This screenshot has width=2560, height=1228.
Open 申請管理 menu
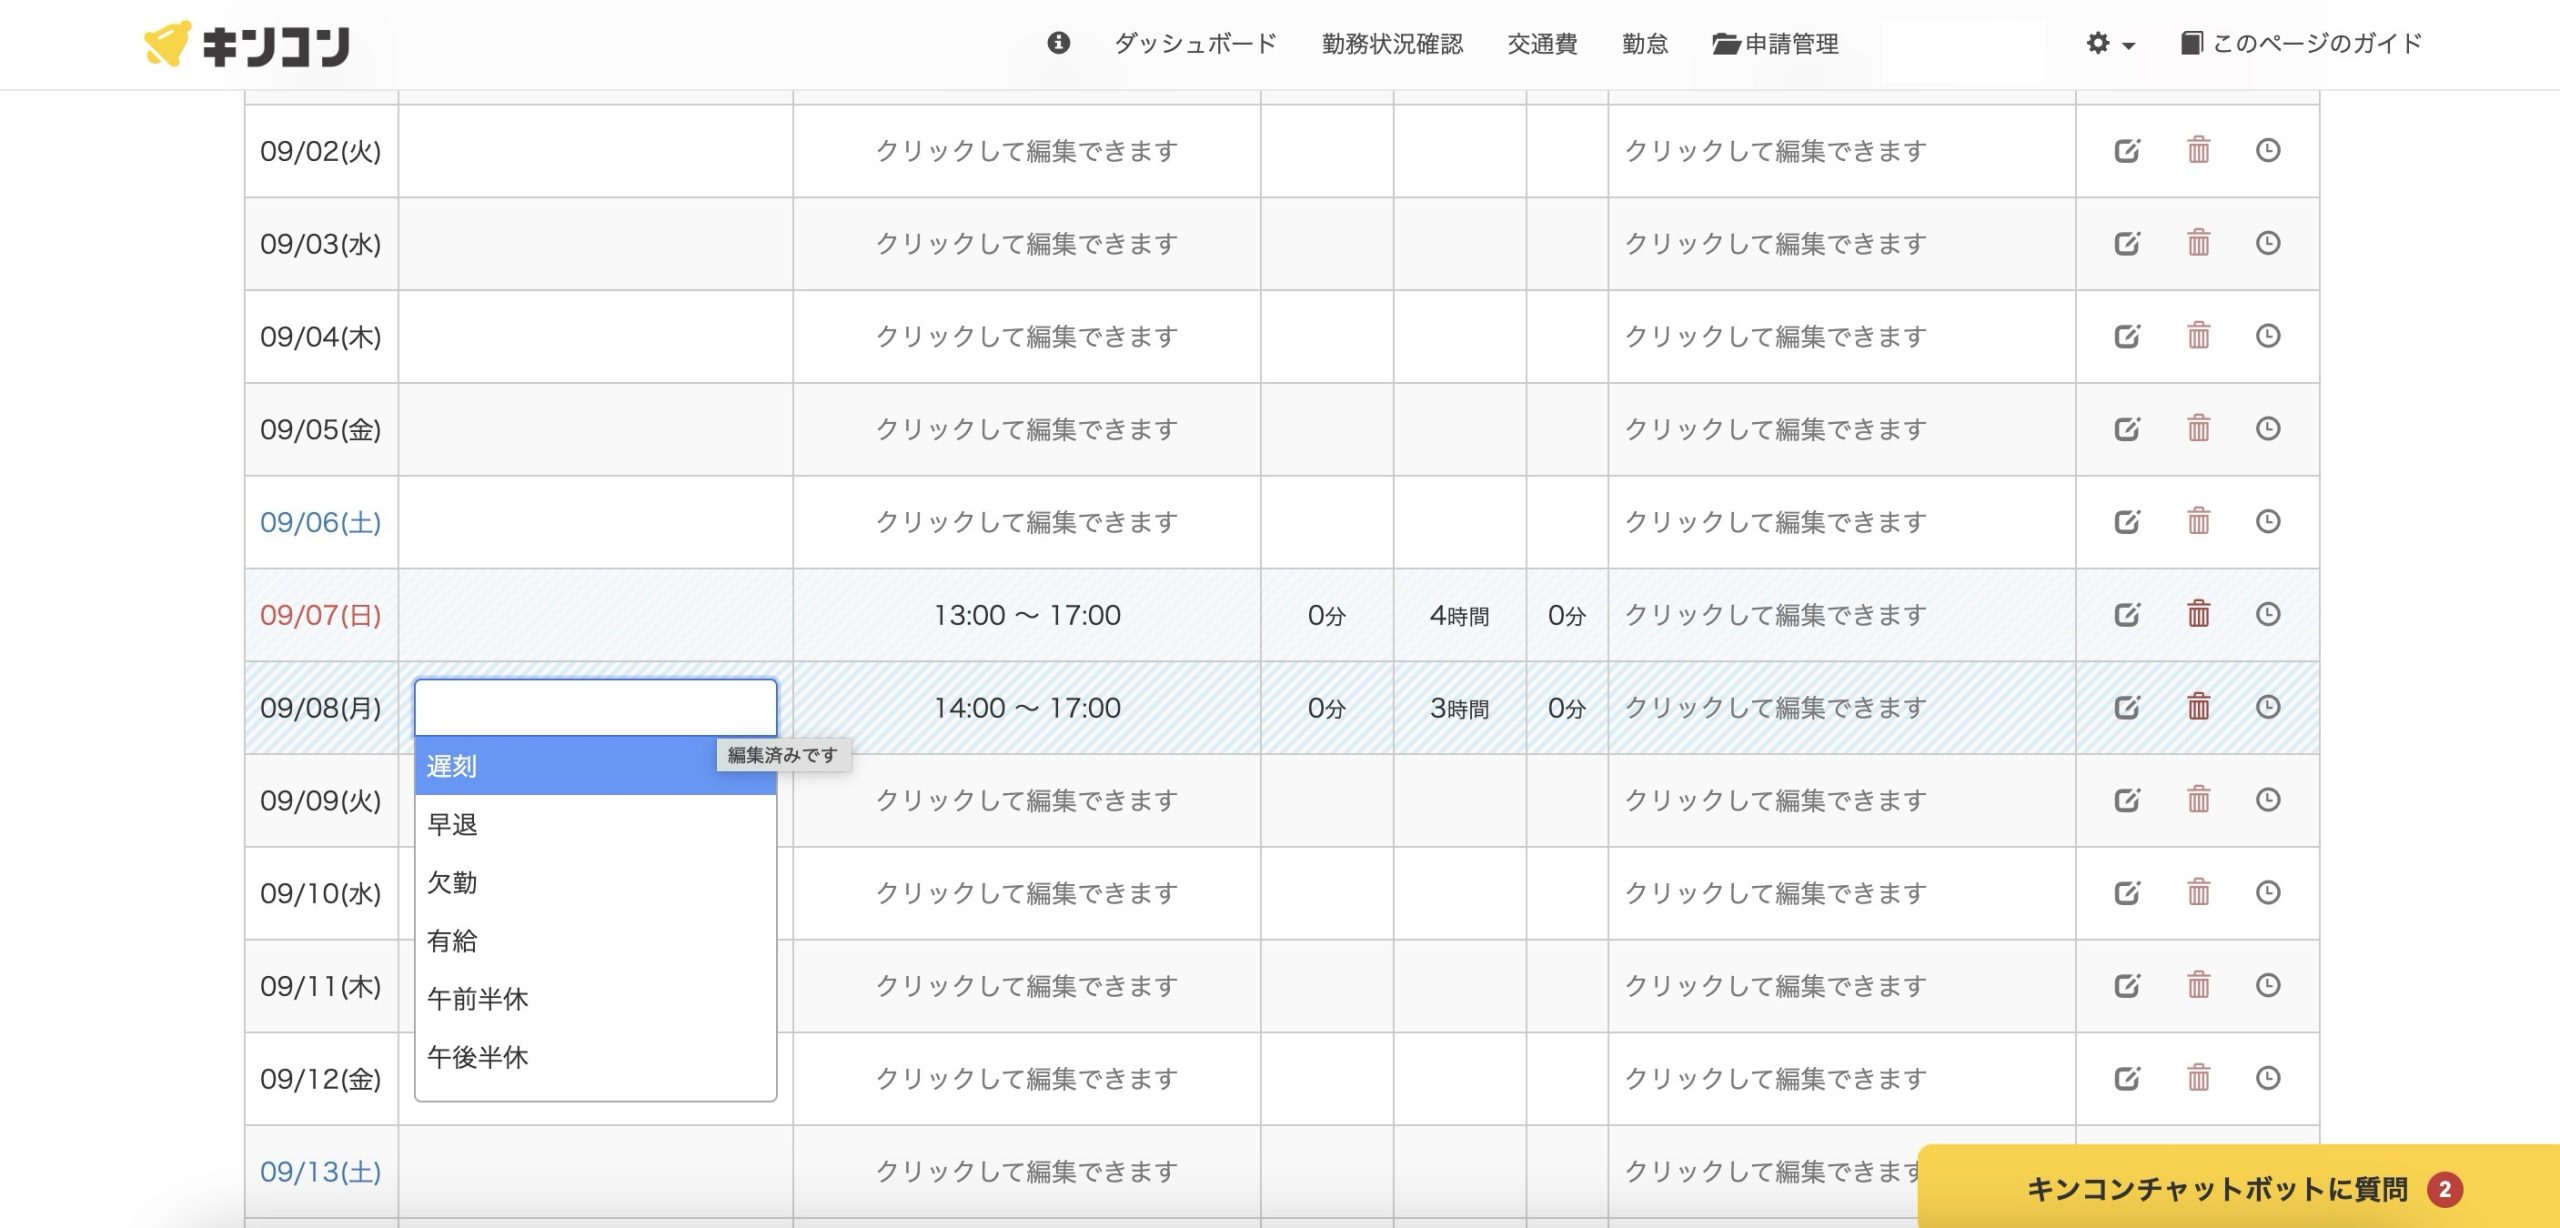(1776, 44)
